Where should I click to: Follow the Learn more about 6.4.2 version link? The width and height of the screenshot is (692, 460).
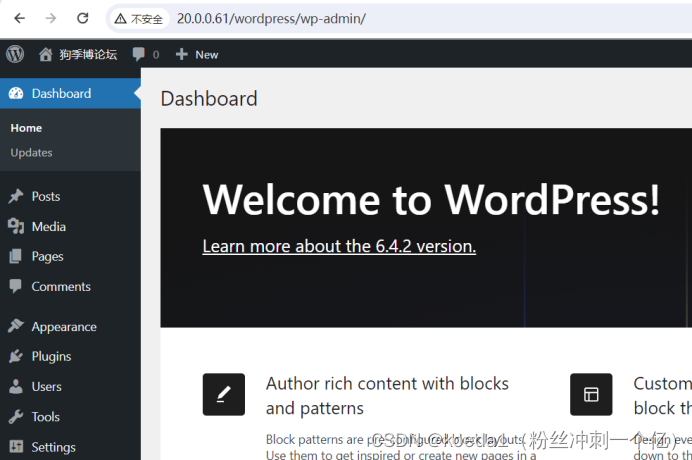[x=339, y=246]
